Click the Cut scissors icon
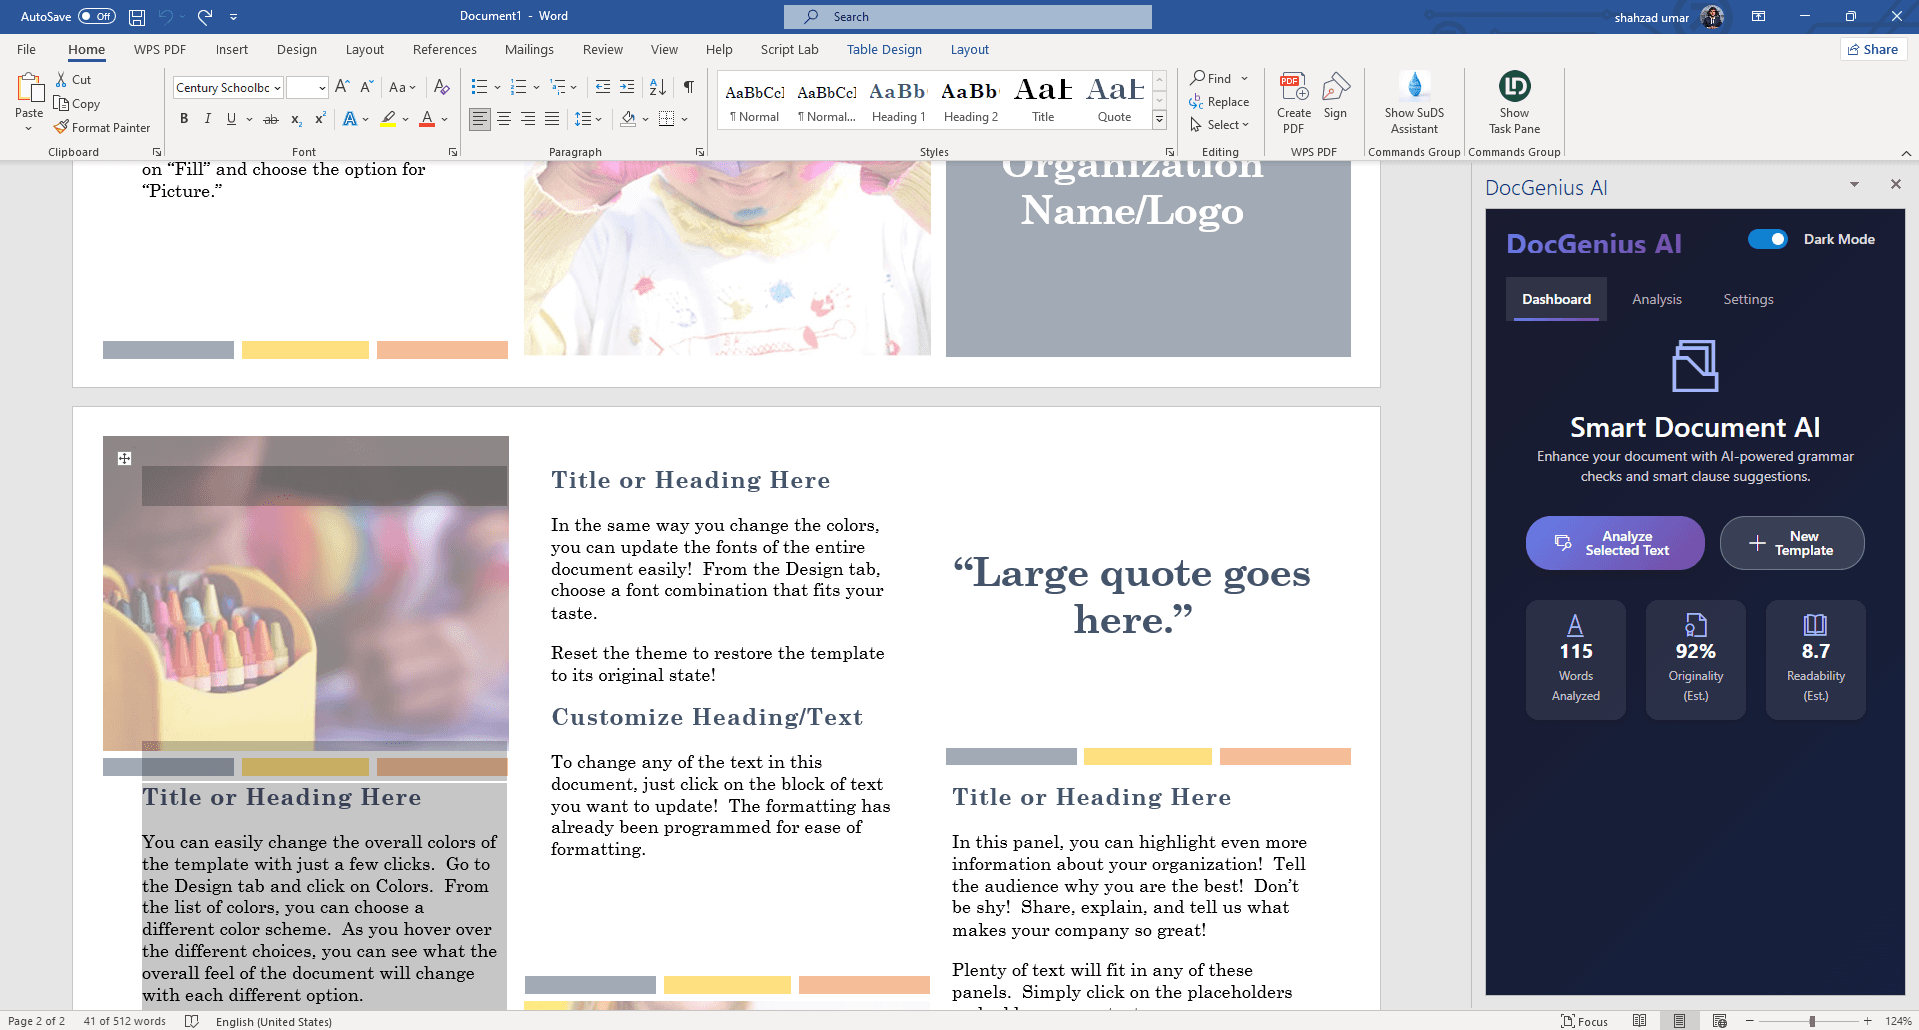Screen dimensions: 1919x1030 tap(61, 80)
